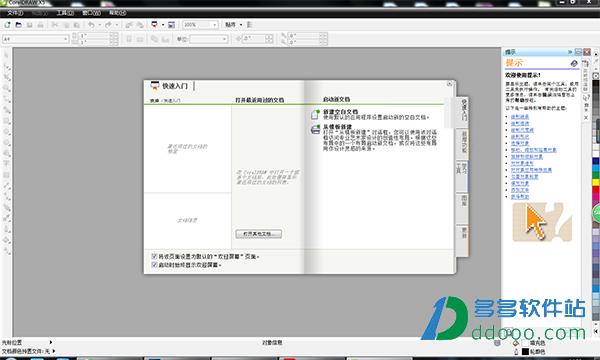Select the Crop tool in toolbox
600x360 pixels.
(x=7, y=77)
